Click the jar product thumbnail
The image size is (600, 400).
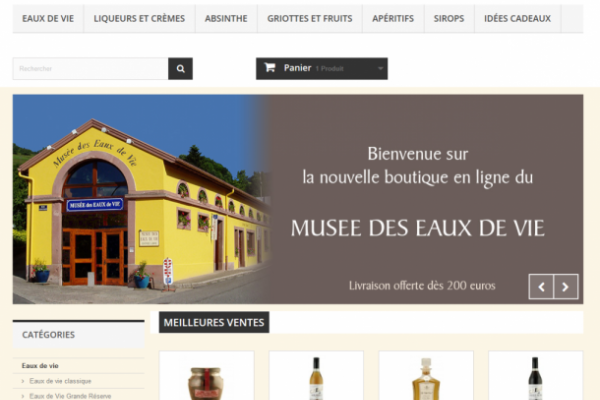click(x=206, y=382)
